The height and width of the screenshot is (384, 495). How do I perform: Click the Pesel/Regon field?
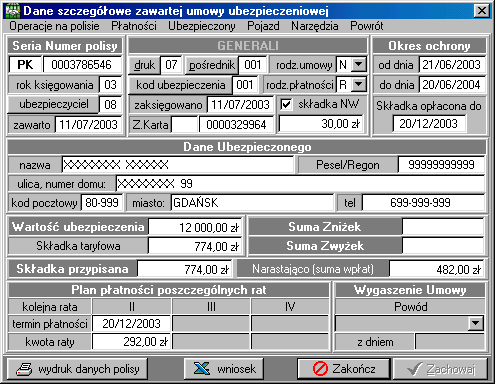[441, 165]
